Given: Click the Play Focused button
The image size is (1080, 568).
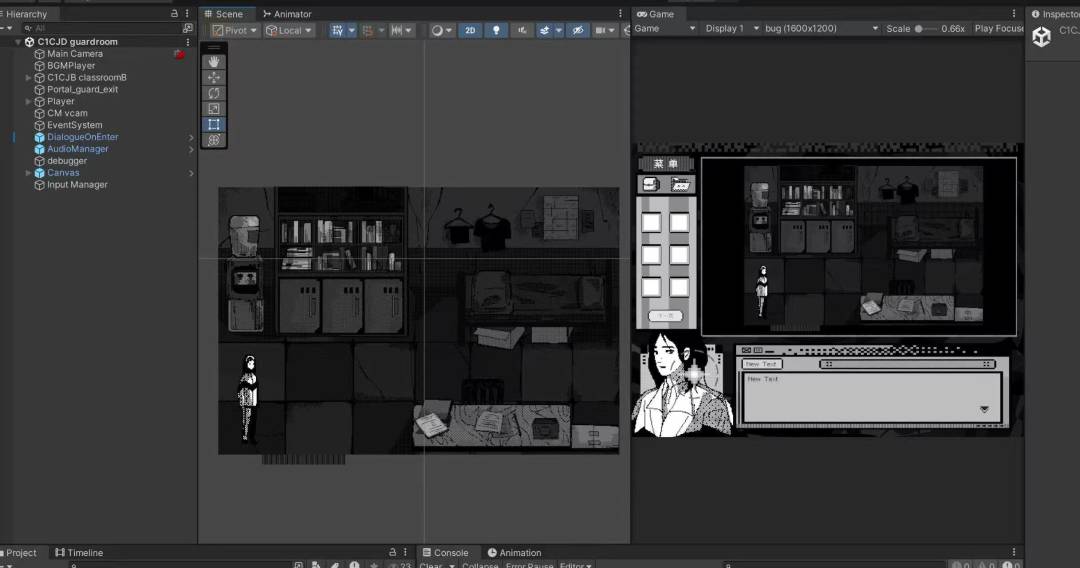Looking at the screenshot, I should [998, 29].
